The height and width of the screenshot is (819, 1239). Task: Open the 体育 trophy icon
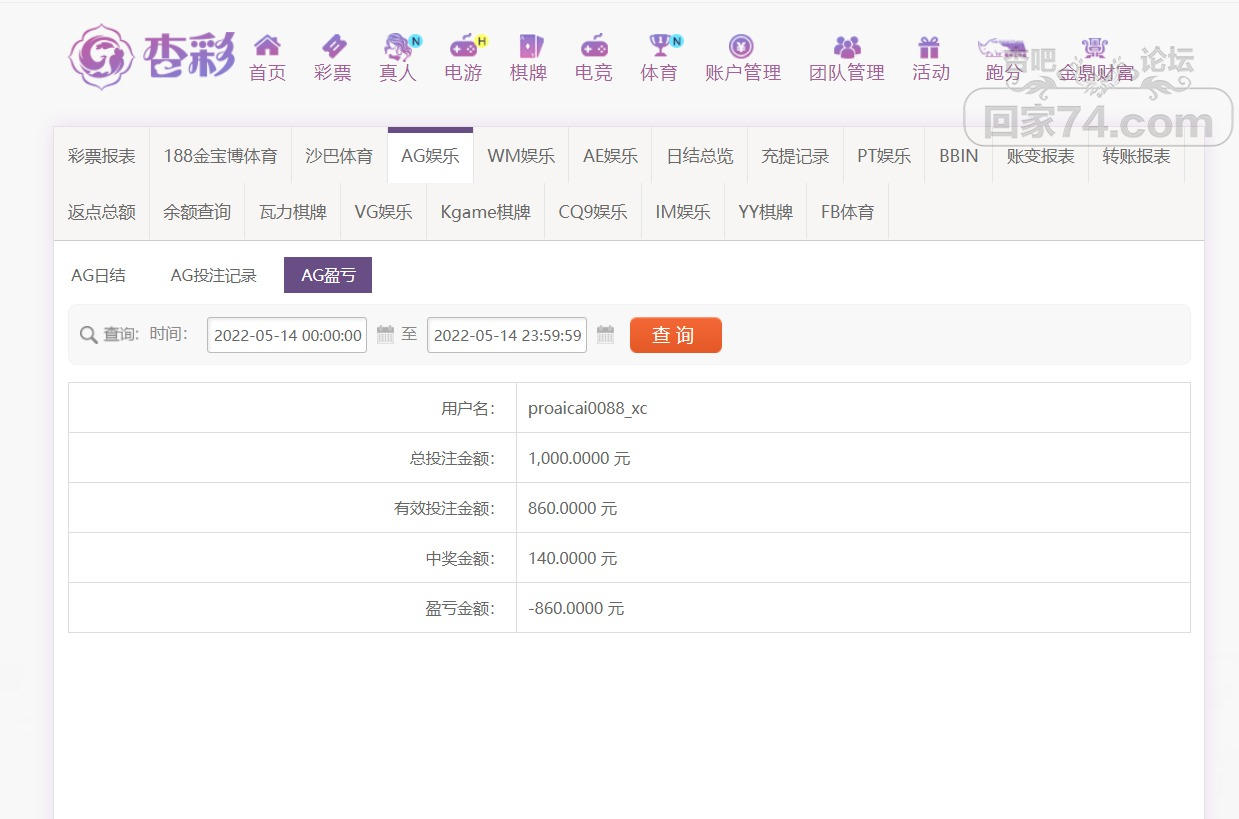point(659,47)
